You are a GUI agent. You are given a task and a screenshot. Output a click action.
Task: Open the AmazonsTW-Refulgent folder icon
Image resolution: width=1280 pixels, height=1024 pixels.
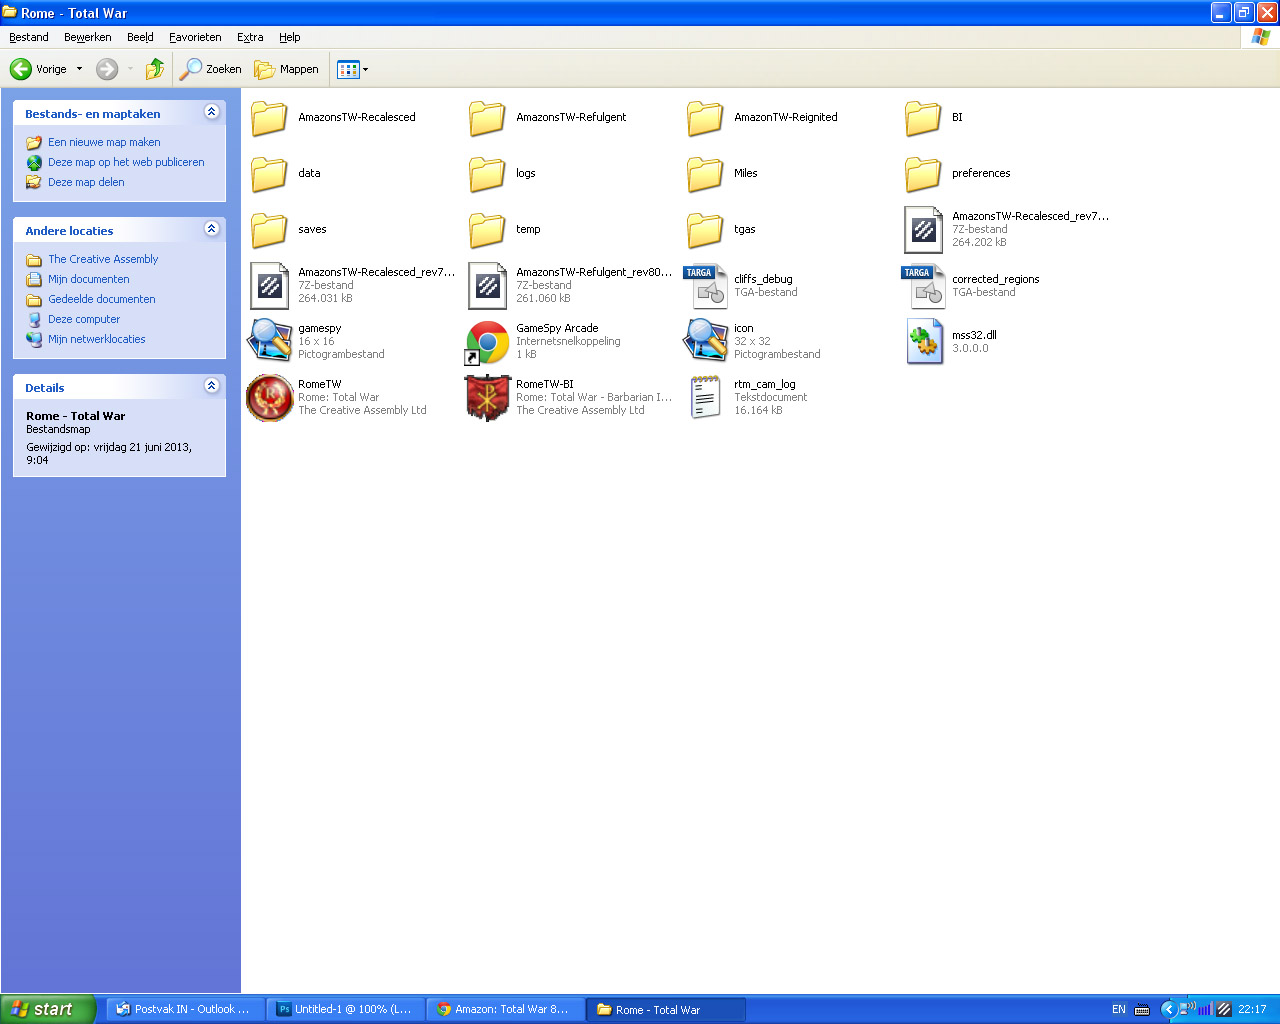[488, 118]
